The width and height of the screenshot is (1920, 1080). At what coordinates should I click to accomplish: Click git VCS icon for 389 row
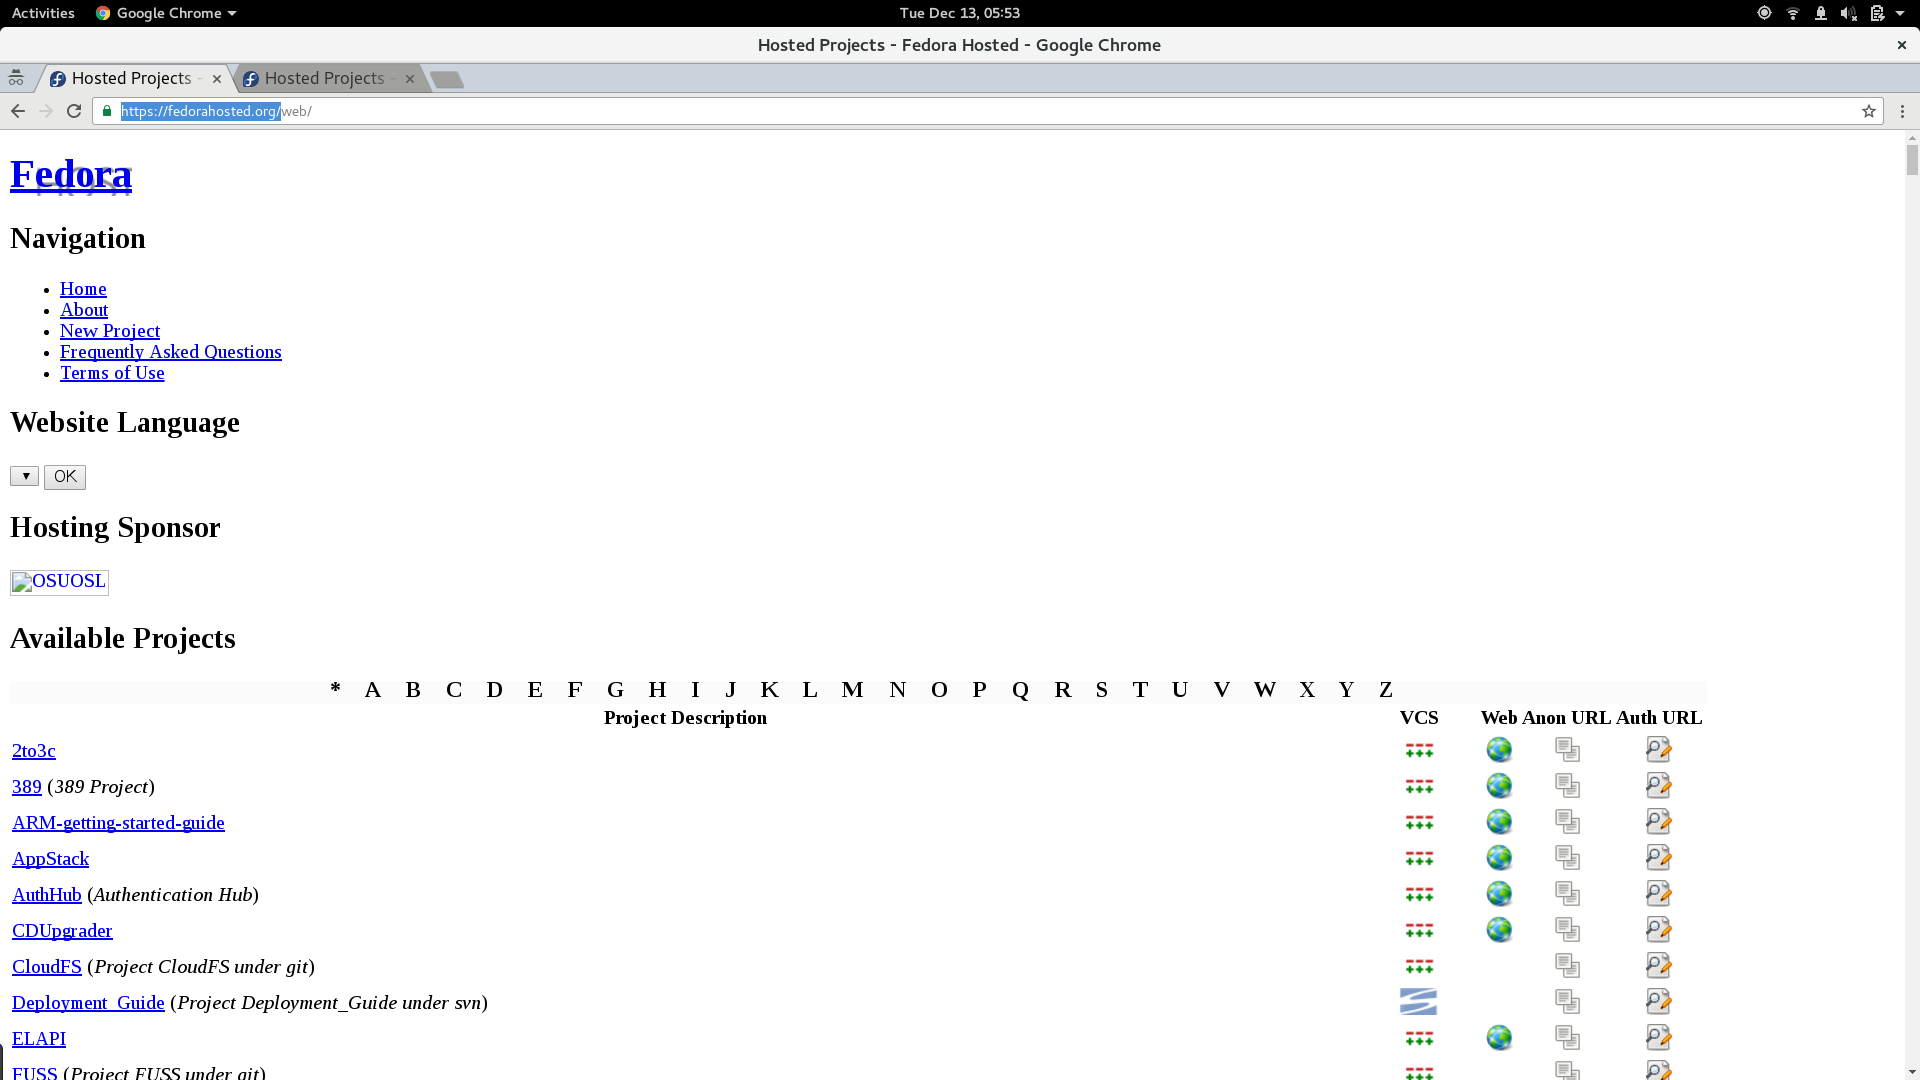point(1419,786)
